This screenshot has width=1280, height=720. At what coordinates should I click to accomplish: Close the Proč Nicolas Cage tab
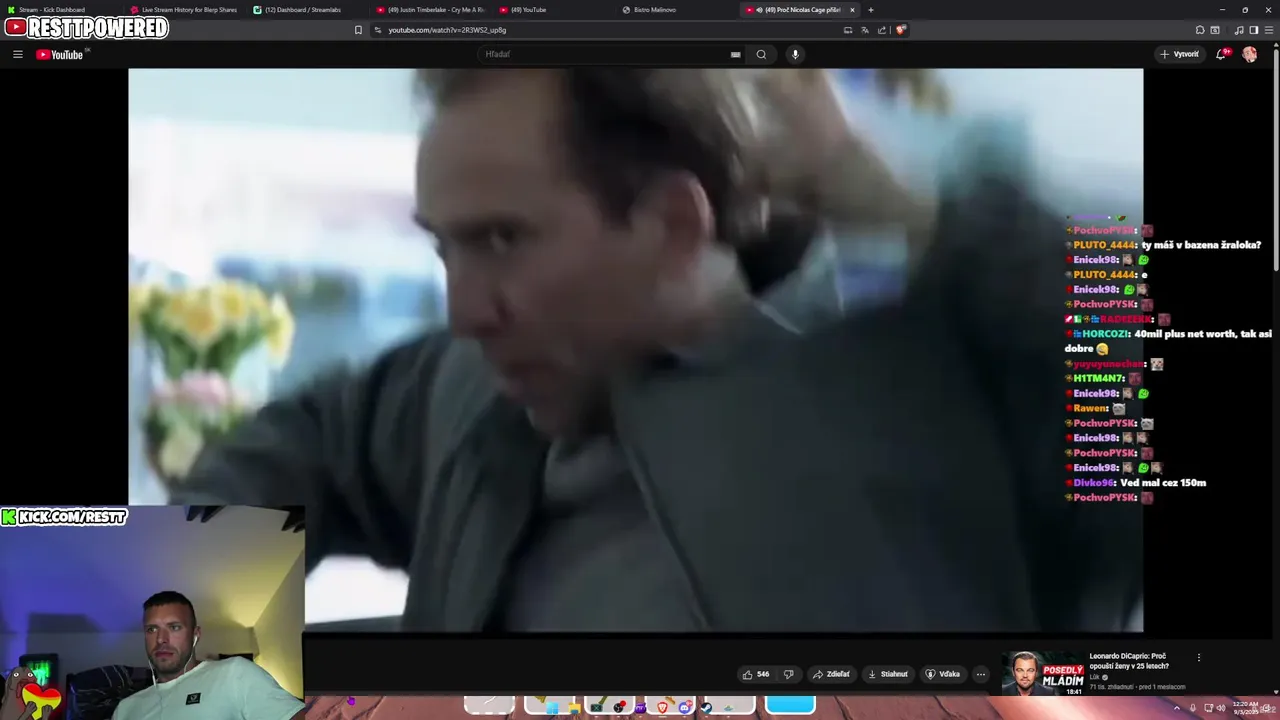852,10
